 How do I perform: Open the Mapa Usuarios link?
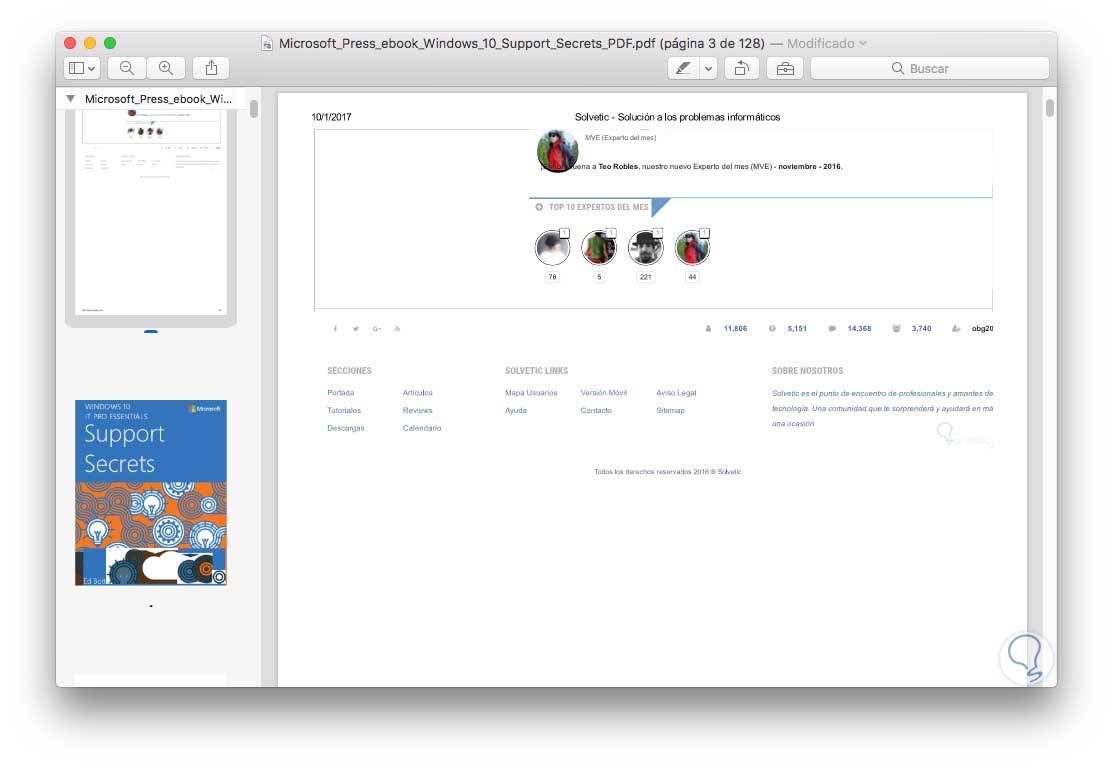point(531,392)
